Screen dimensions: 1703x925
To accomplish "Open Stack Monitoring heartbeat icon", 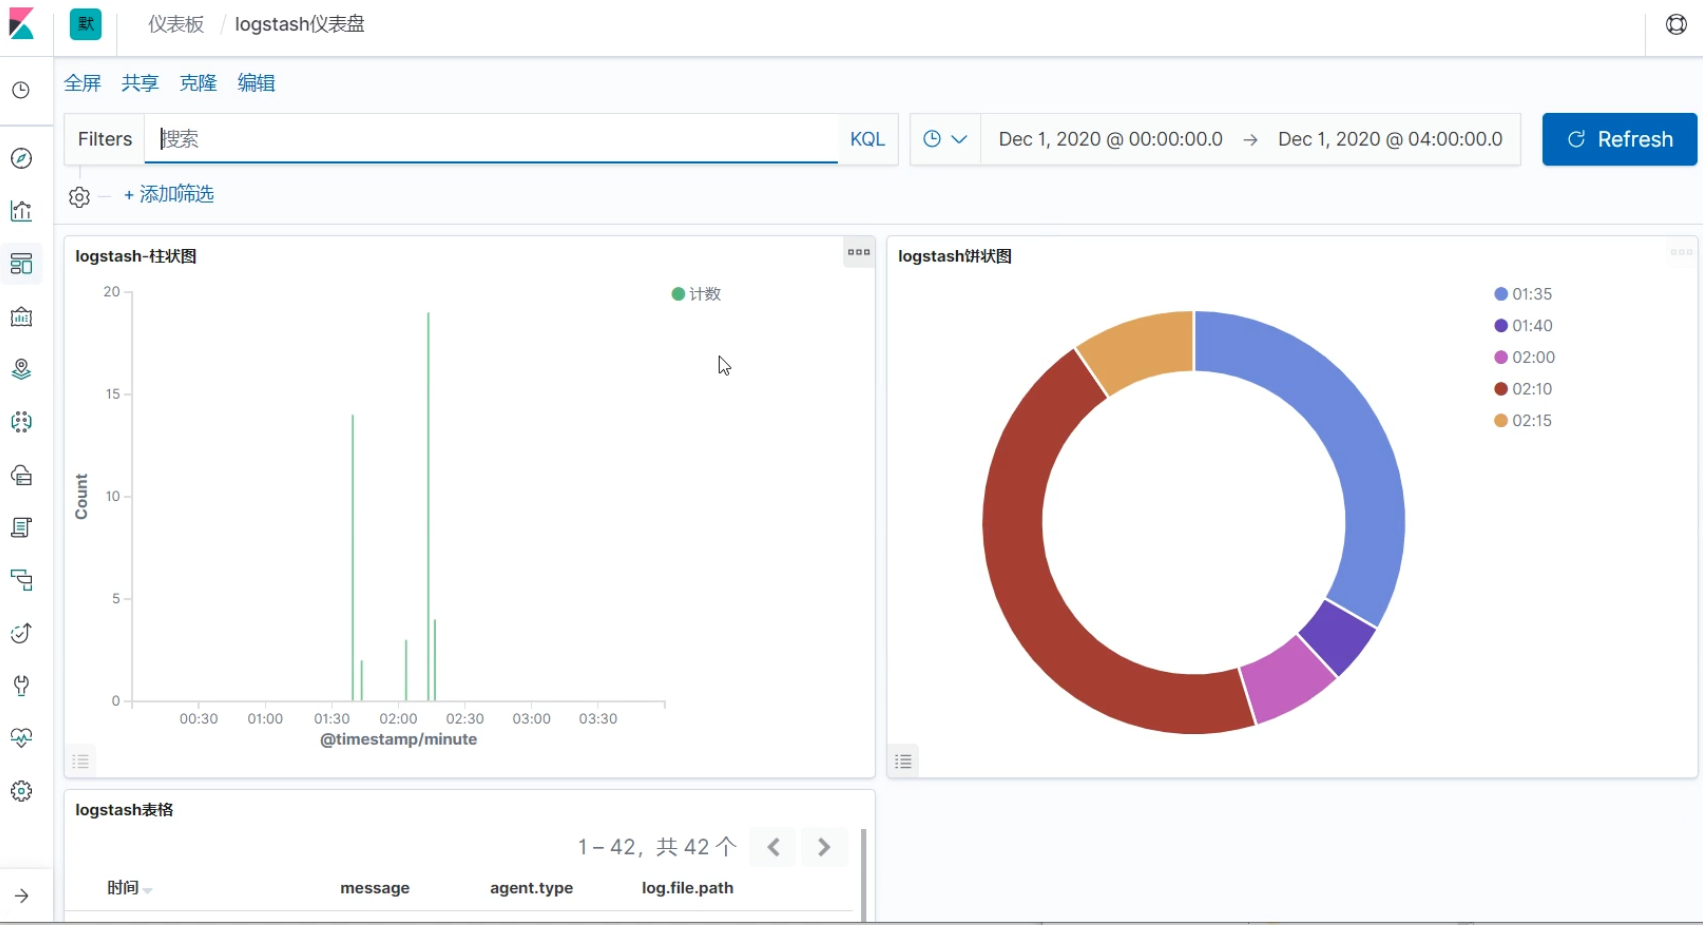I will pyautogui.click(x=21, y=738).
